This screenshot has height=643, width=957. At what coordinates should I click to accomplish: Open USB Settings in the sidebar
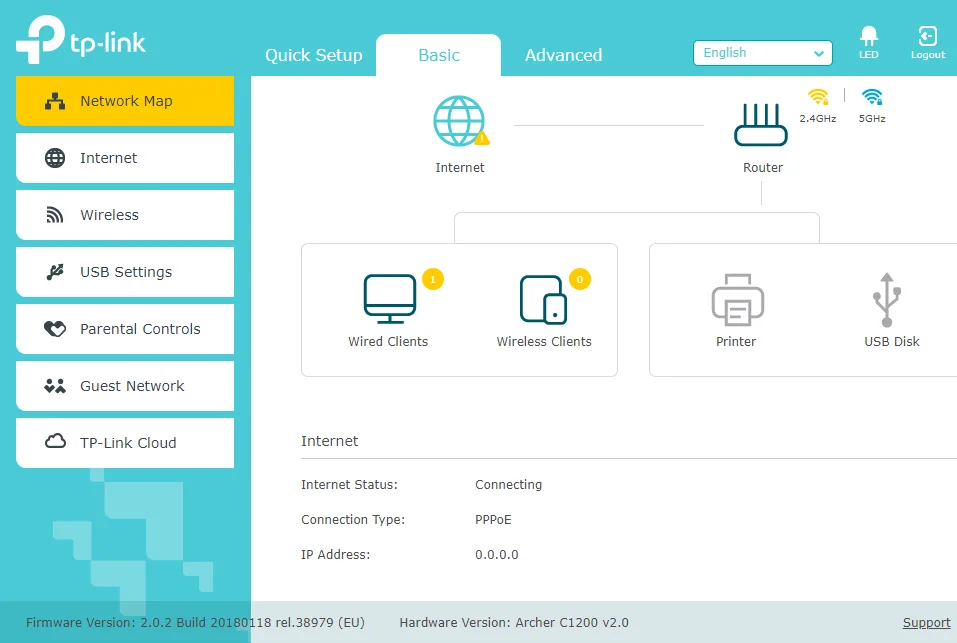(125, 272)
